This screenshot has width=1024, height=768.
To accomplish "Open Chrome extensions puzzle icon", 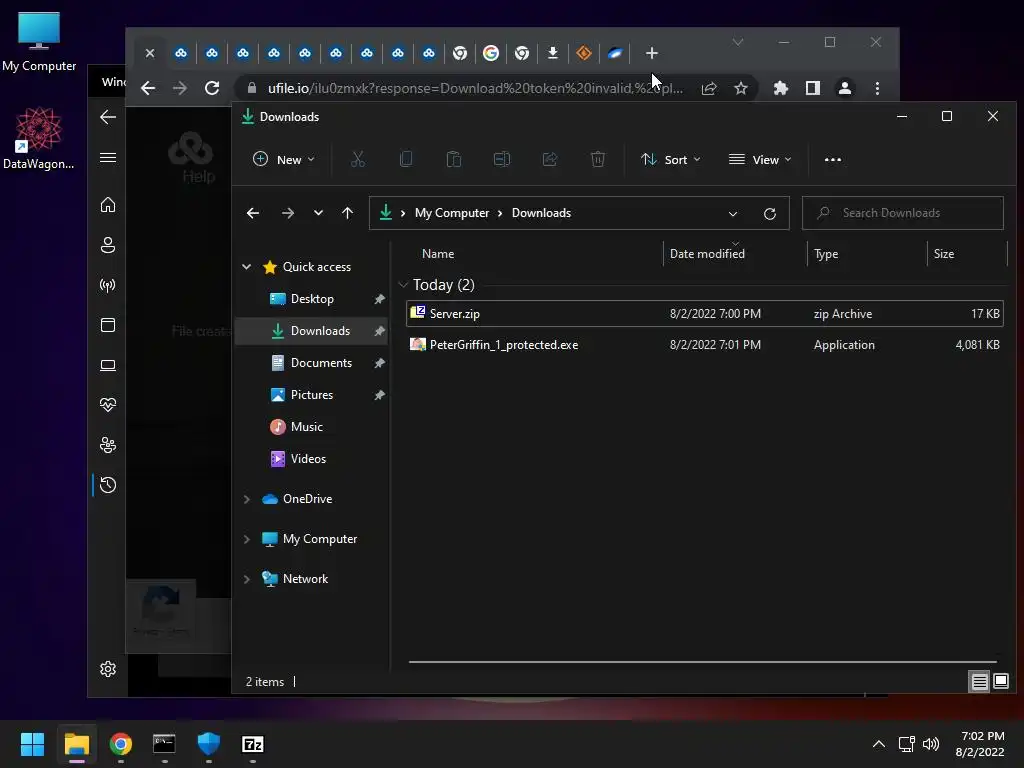I will (781, 88).
